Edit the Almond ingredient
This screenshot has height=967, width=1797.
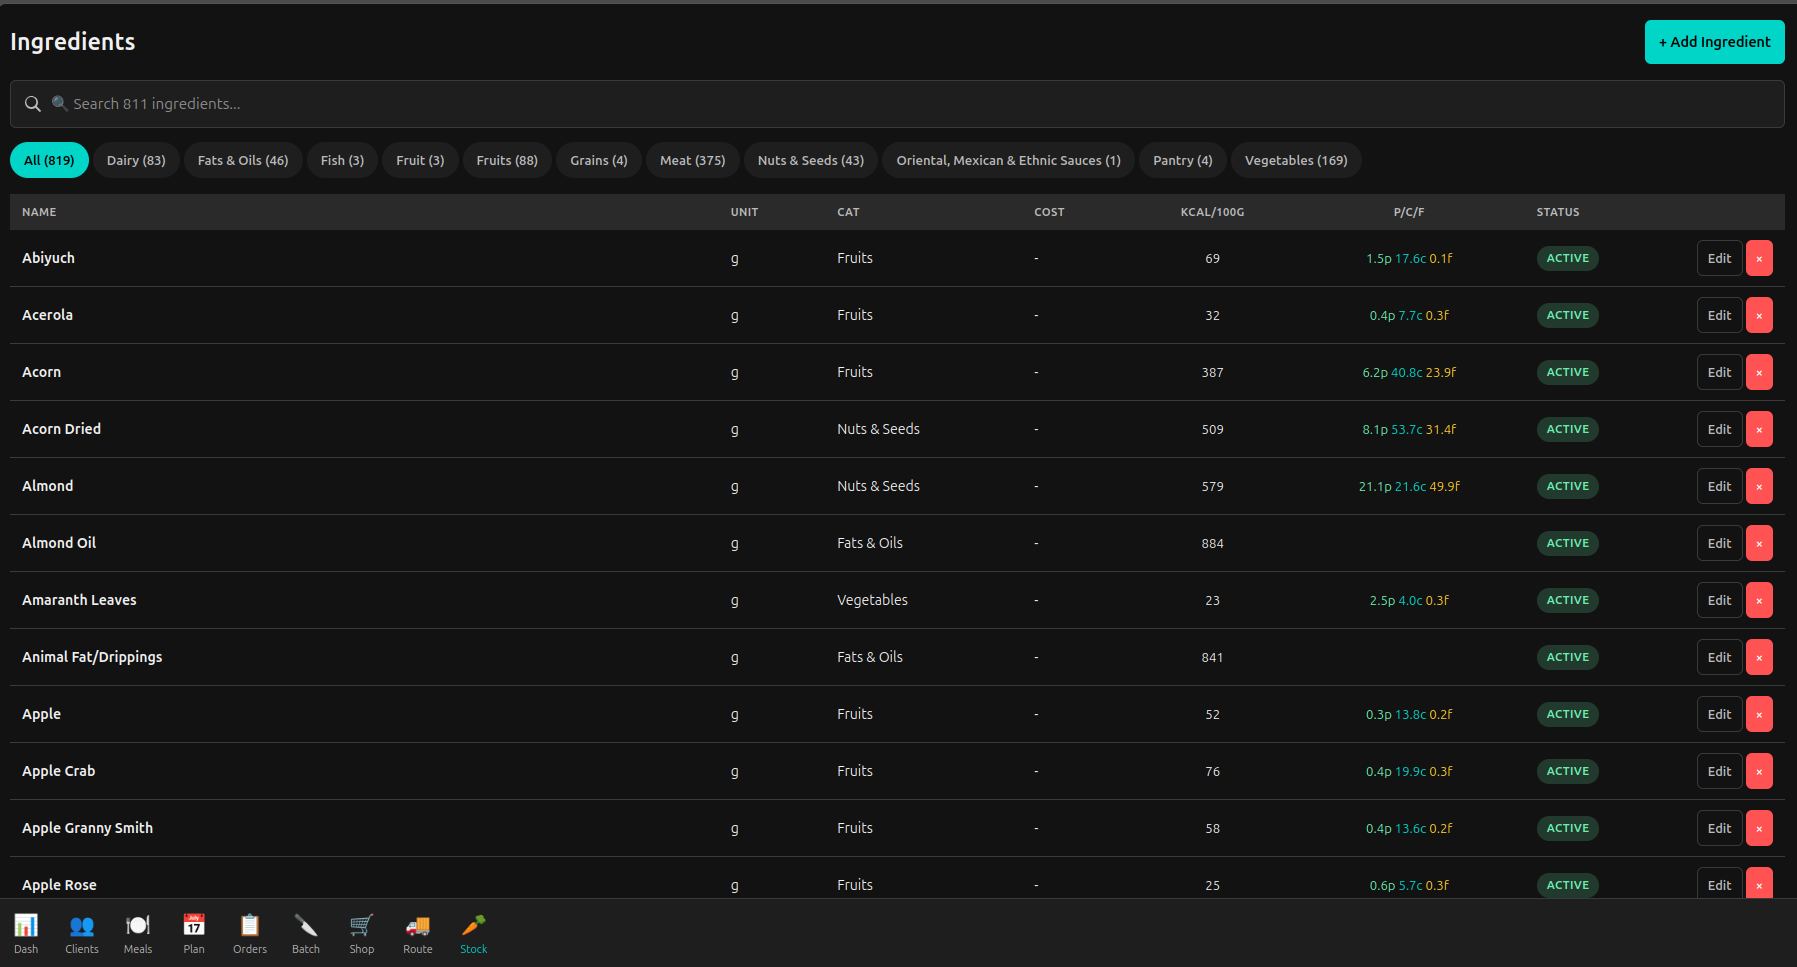click(x=1719, y=486)
